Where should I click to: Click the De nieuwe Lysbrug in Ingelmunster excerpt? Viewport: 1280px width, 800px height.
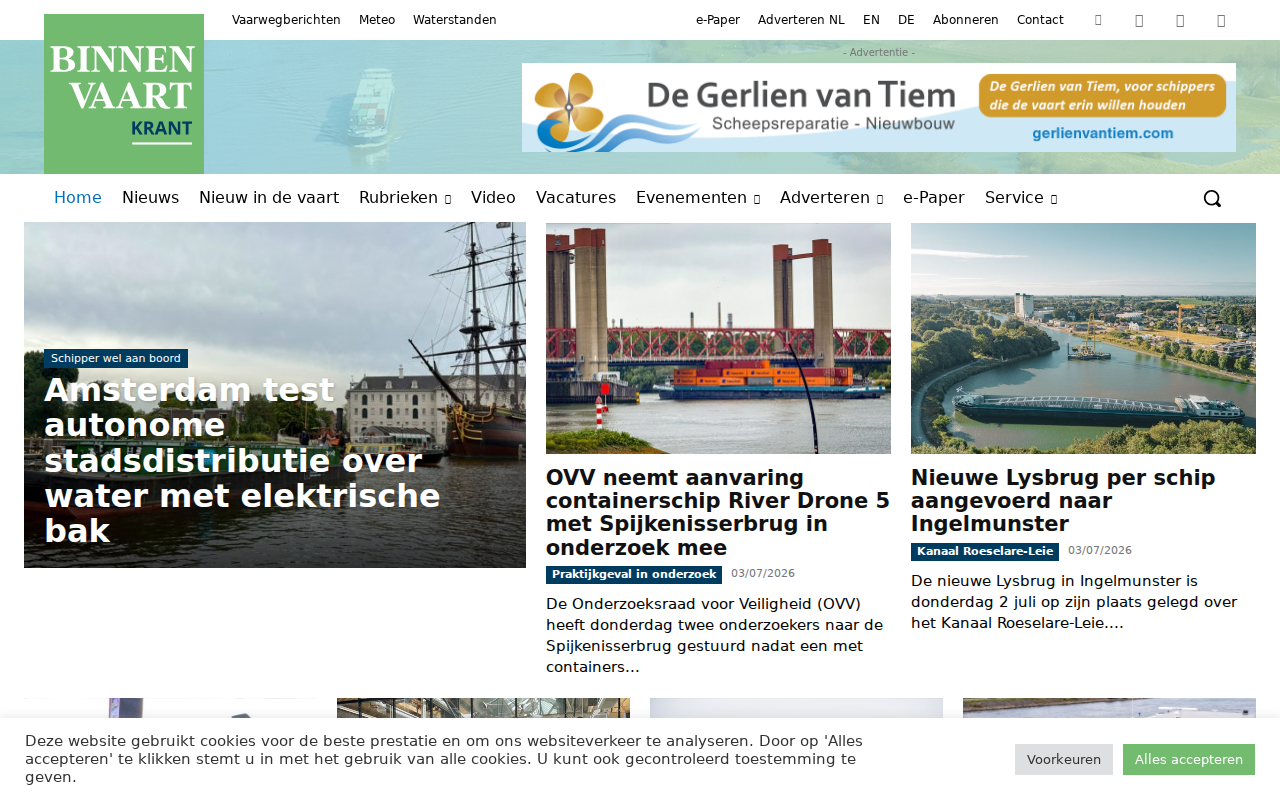1074,602
